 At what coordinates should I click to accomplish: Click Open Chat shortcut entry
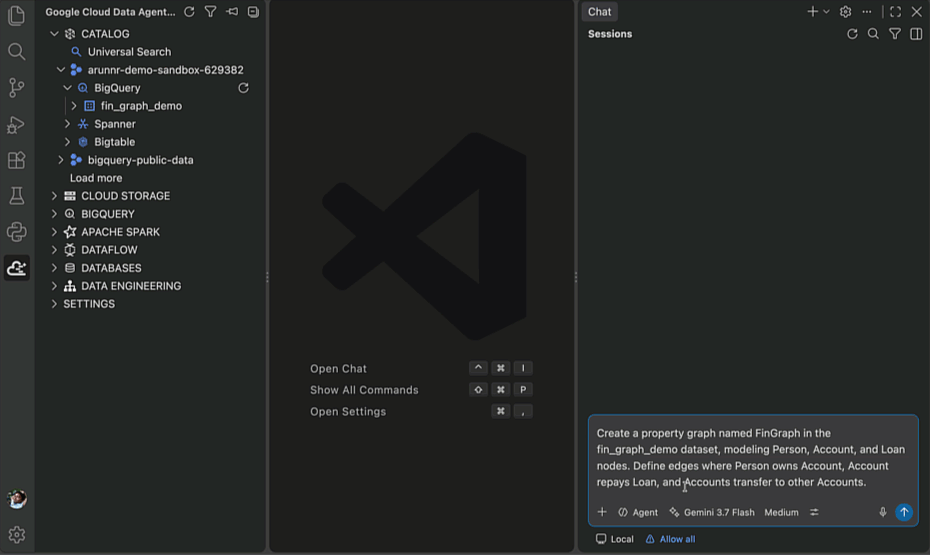pyautogui.click(x=338, y=369)
